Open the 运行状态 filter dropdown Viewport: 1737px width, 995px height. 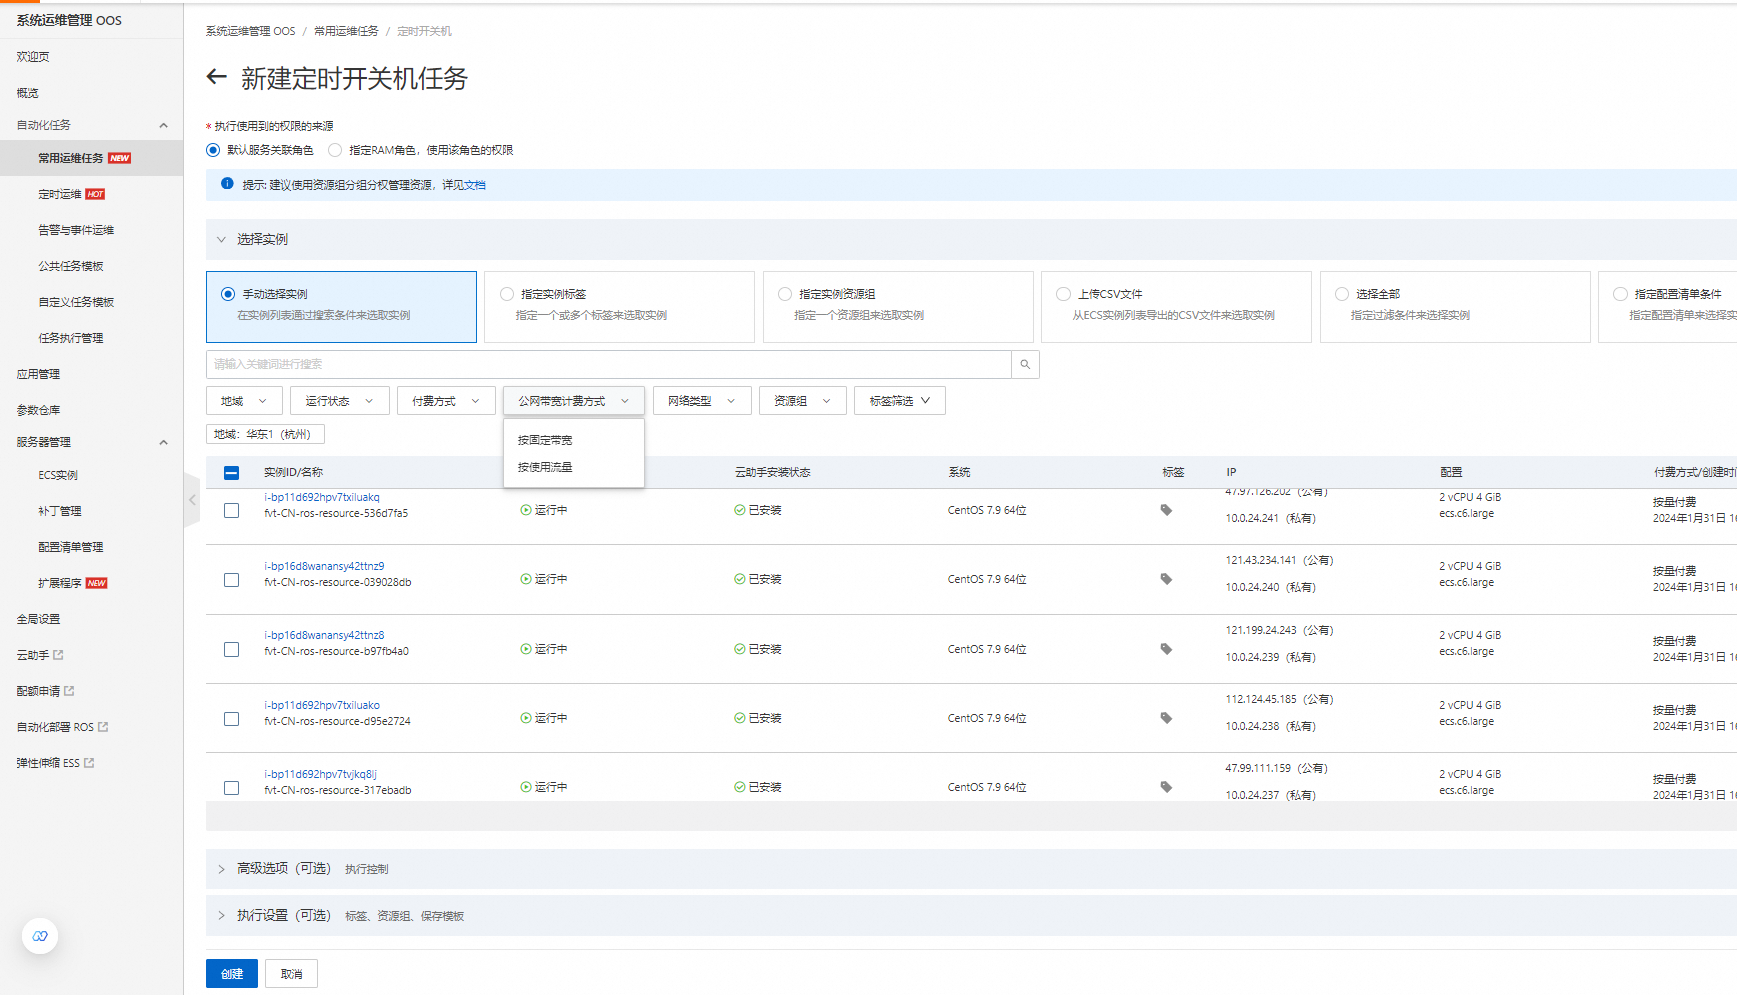coord(339,401)
